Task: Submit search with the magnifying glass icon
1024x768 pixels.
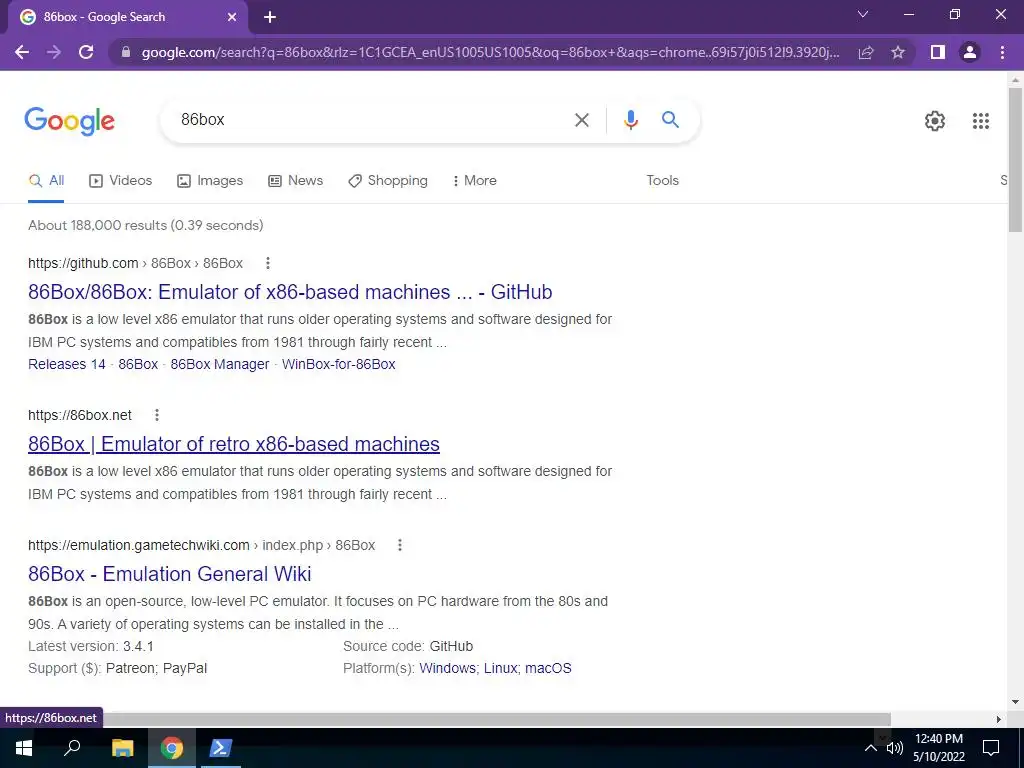Action: (x=670, y=120)
